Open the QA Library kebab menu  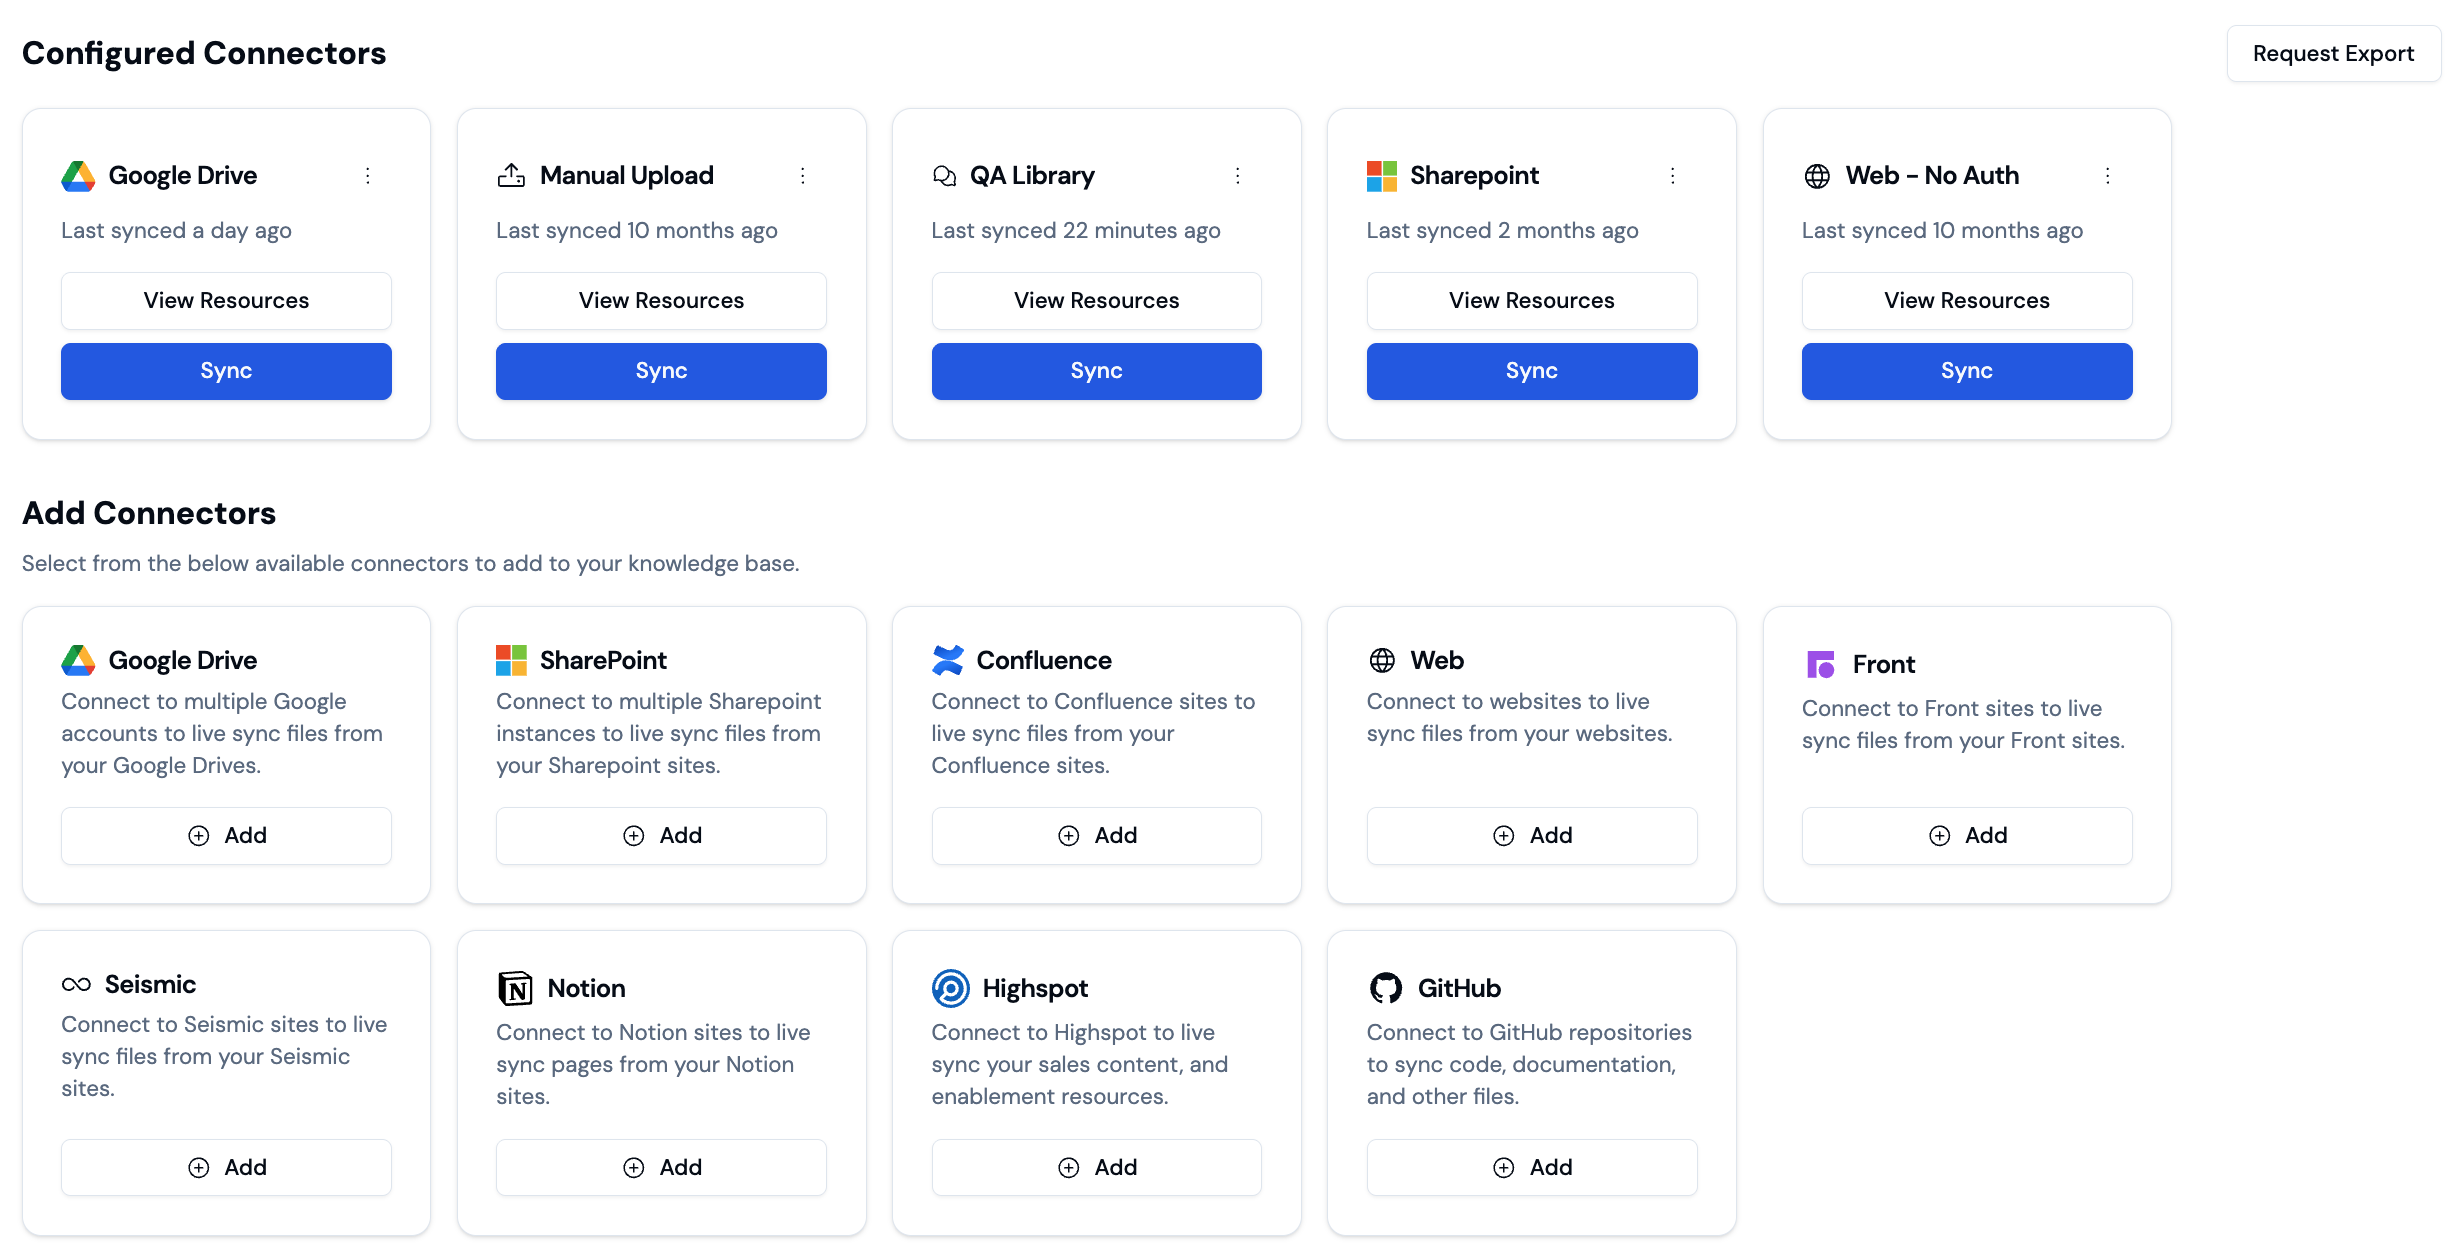click(1238, 176)
